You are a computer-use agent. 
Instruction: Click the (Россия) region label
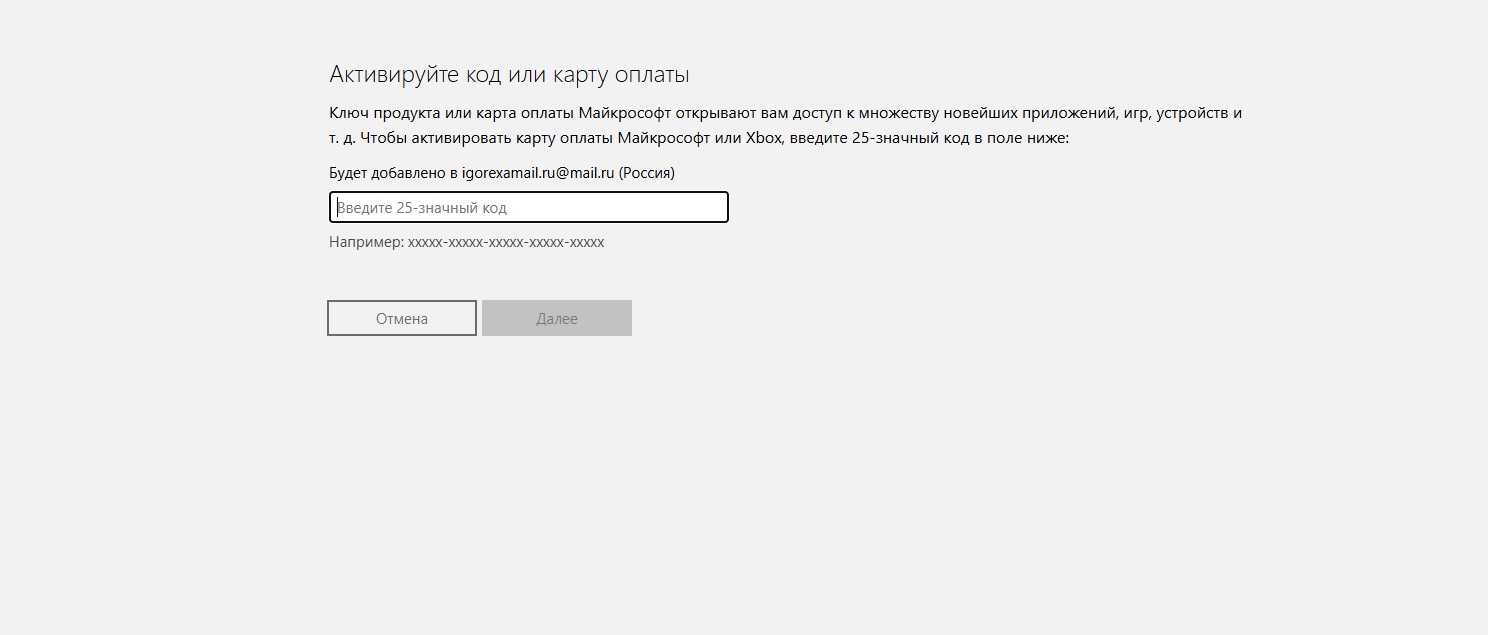(x=646, y=173)
